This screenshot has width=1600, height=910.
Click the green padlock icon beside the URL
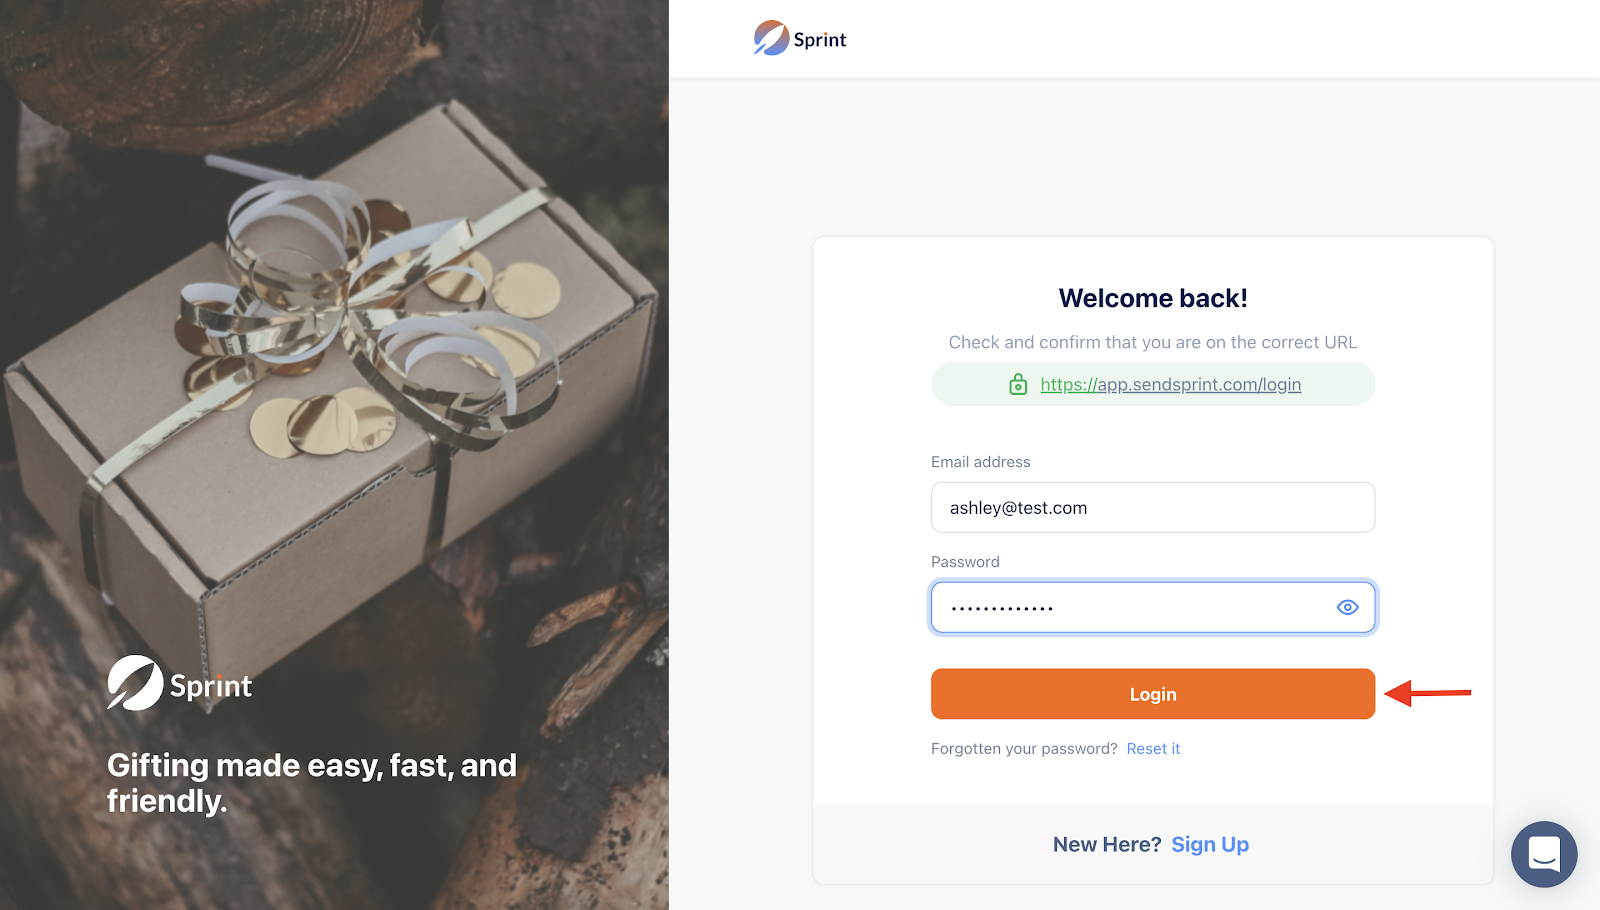tap(1018, 384)
